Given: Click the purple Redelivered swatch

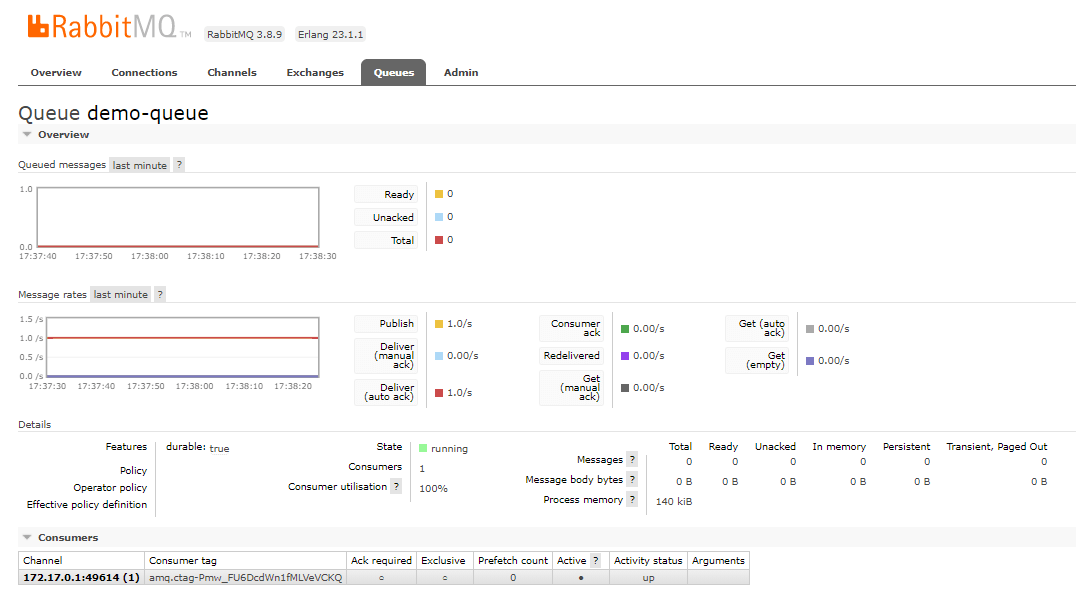Looking at the screenshot, I should [x=625, y=356].
